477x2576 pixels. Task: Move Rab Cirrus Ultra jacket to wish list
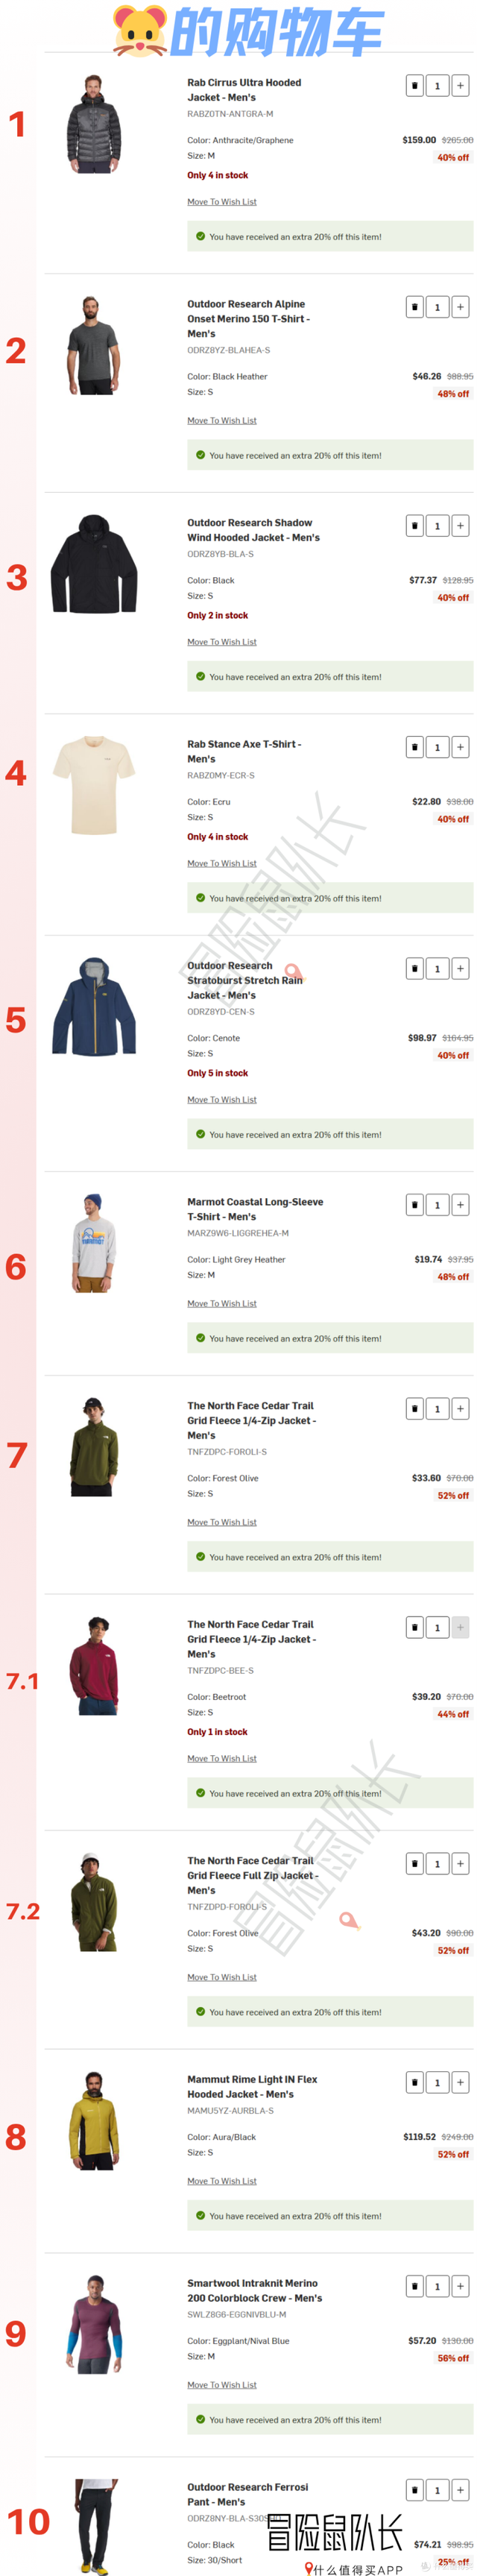[222, 202]
